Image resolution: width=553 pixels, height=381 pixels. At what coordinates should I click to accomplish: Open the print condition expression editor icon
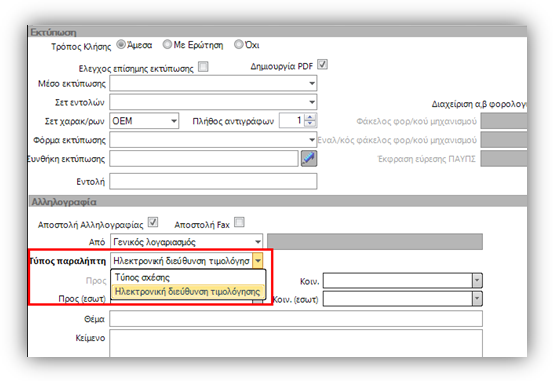pos(309,158)
